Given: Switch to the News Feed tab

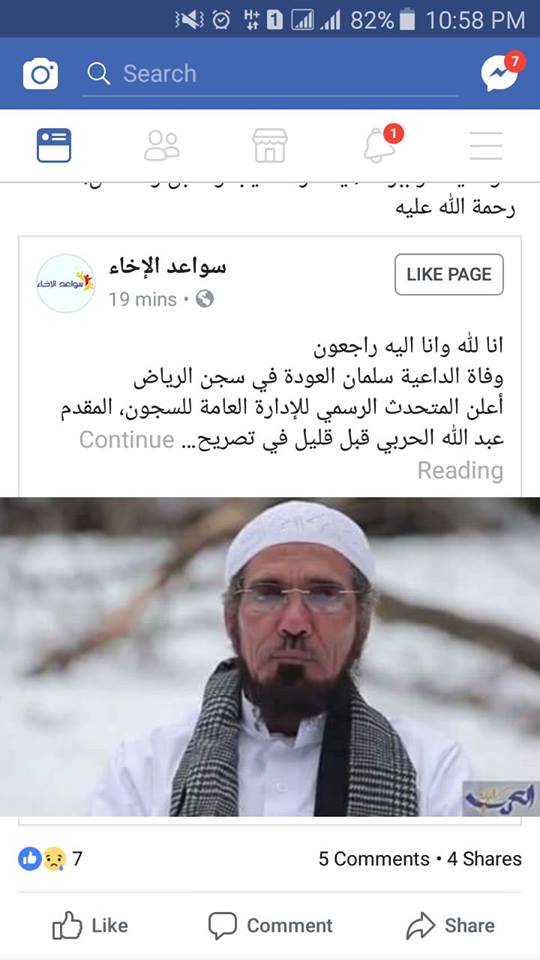Looking at the screenshot, I should (x=54, y=146).
